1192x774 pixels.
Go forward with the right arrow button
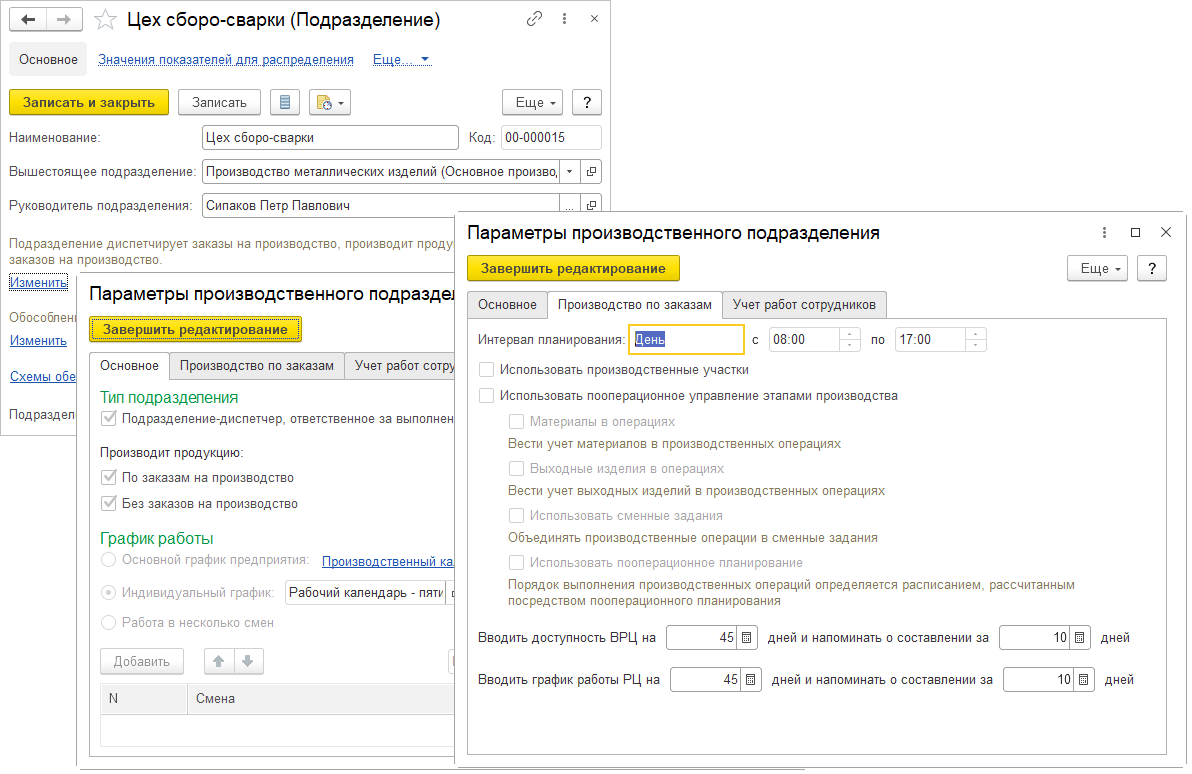point(65,20)
